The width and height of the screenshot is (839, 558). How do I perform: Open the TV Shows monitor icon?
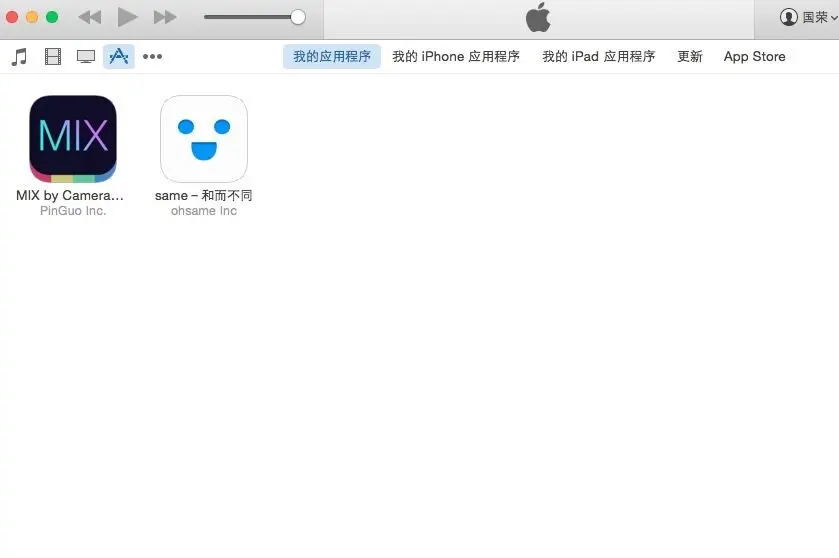(x=86, y=57)
